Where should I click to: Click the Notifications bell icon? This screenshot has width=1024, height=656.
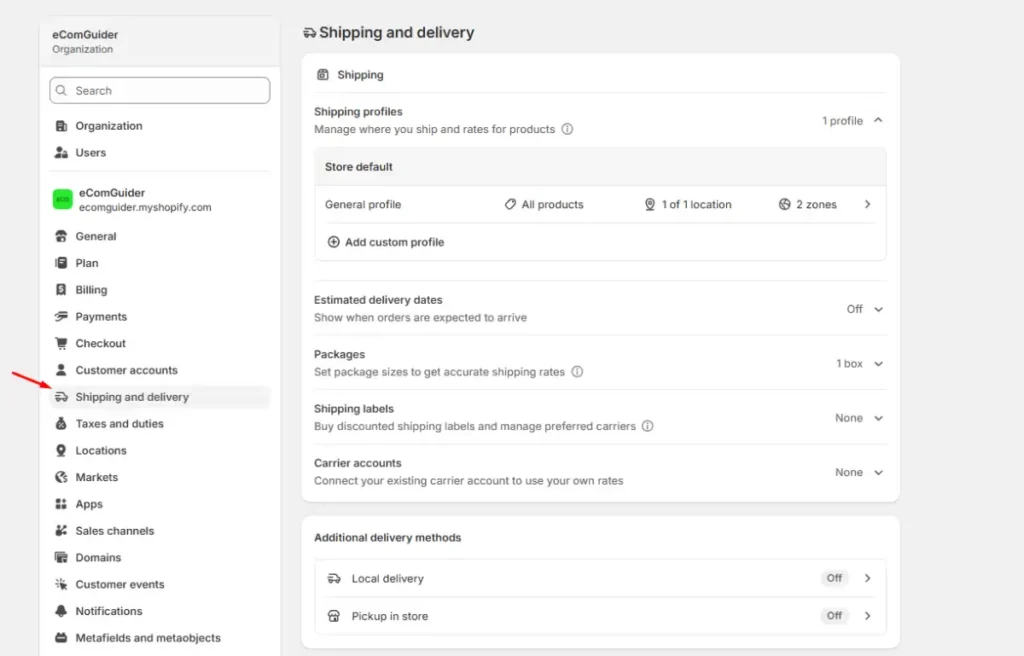[x=61, y=611]
